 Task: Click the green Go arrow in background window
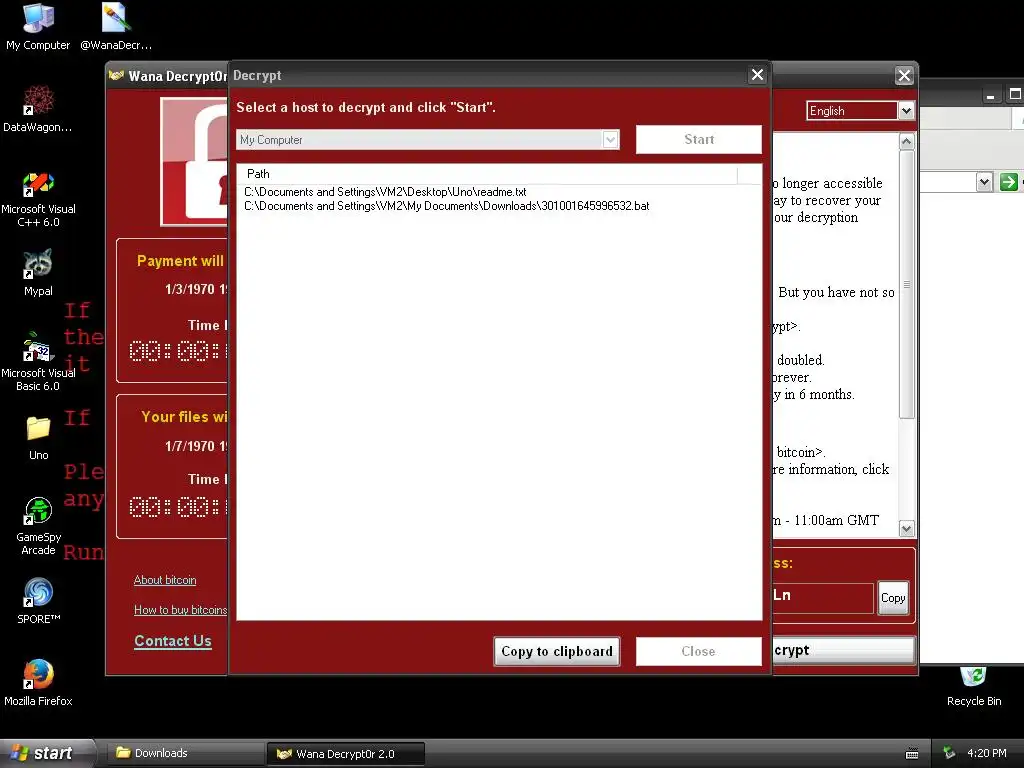(1008, 182)
